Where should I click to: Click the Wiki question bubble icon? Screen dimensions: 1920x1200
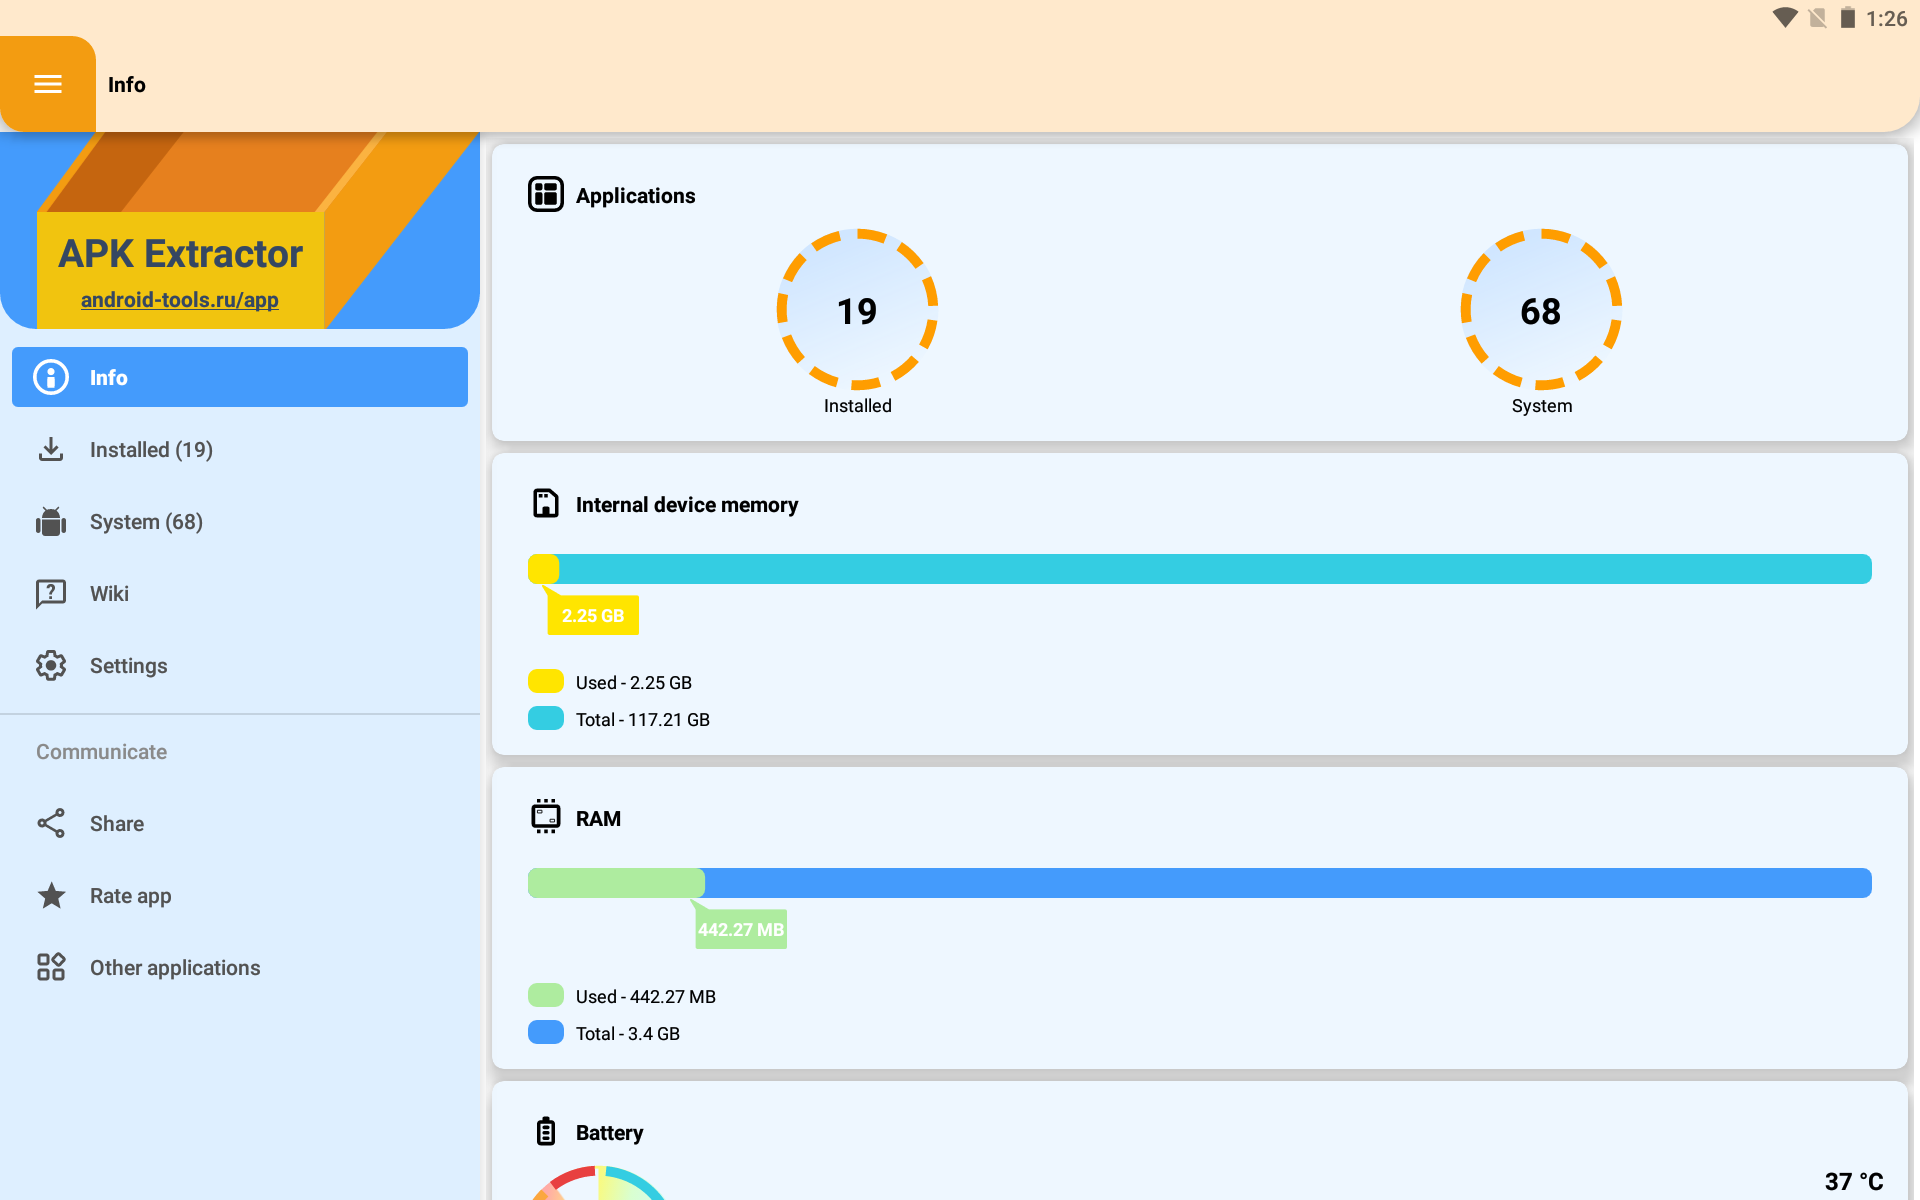(51, 593)
